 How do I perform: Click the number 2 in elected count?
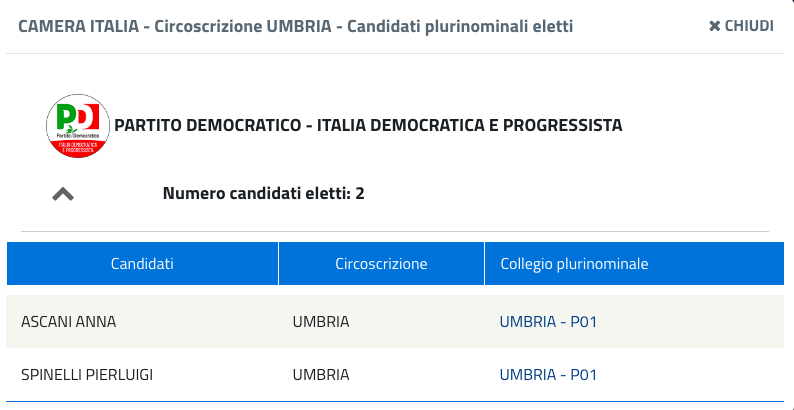click(x=360, y=193)
